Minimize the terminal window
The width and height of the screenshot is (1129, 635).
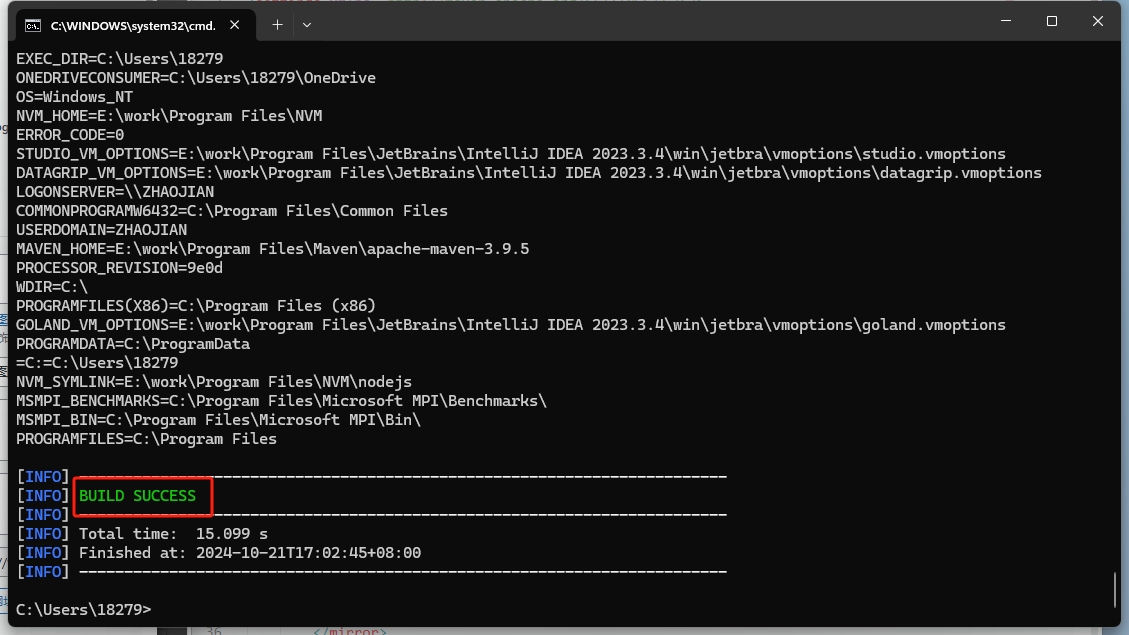[1006, 21]
